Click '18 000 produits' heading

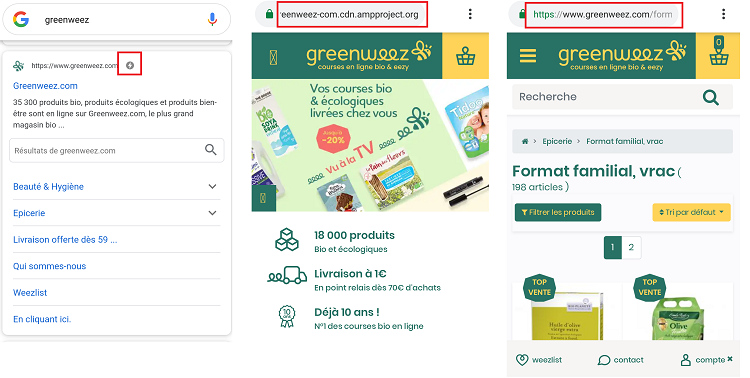pos(354,235)
